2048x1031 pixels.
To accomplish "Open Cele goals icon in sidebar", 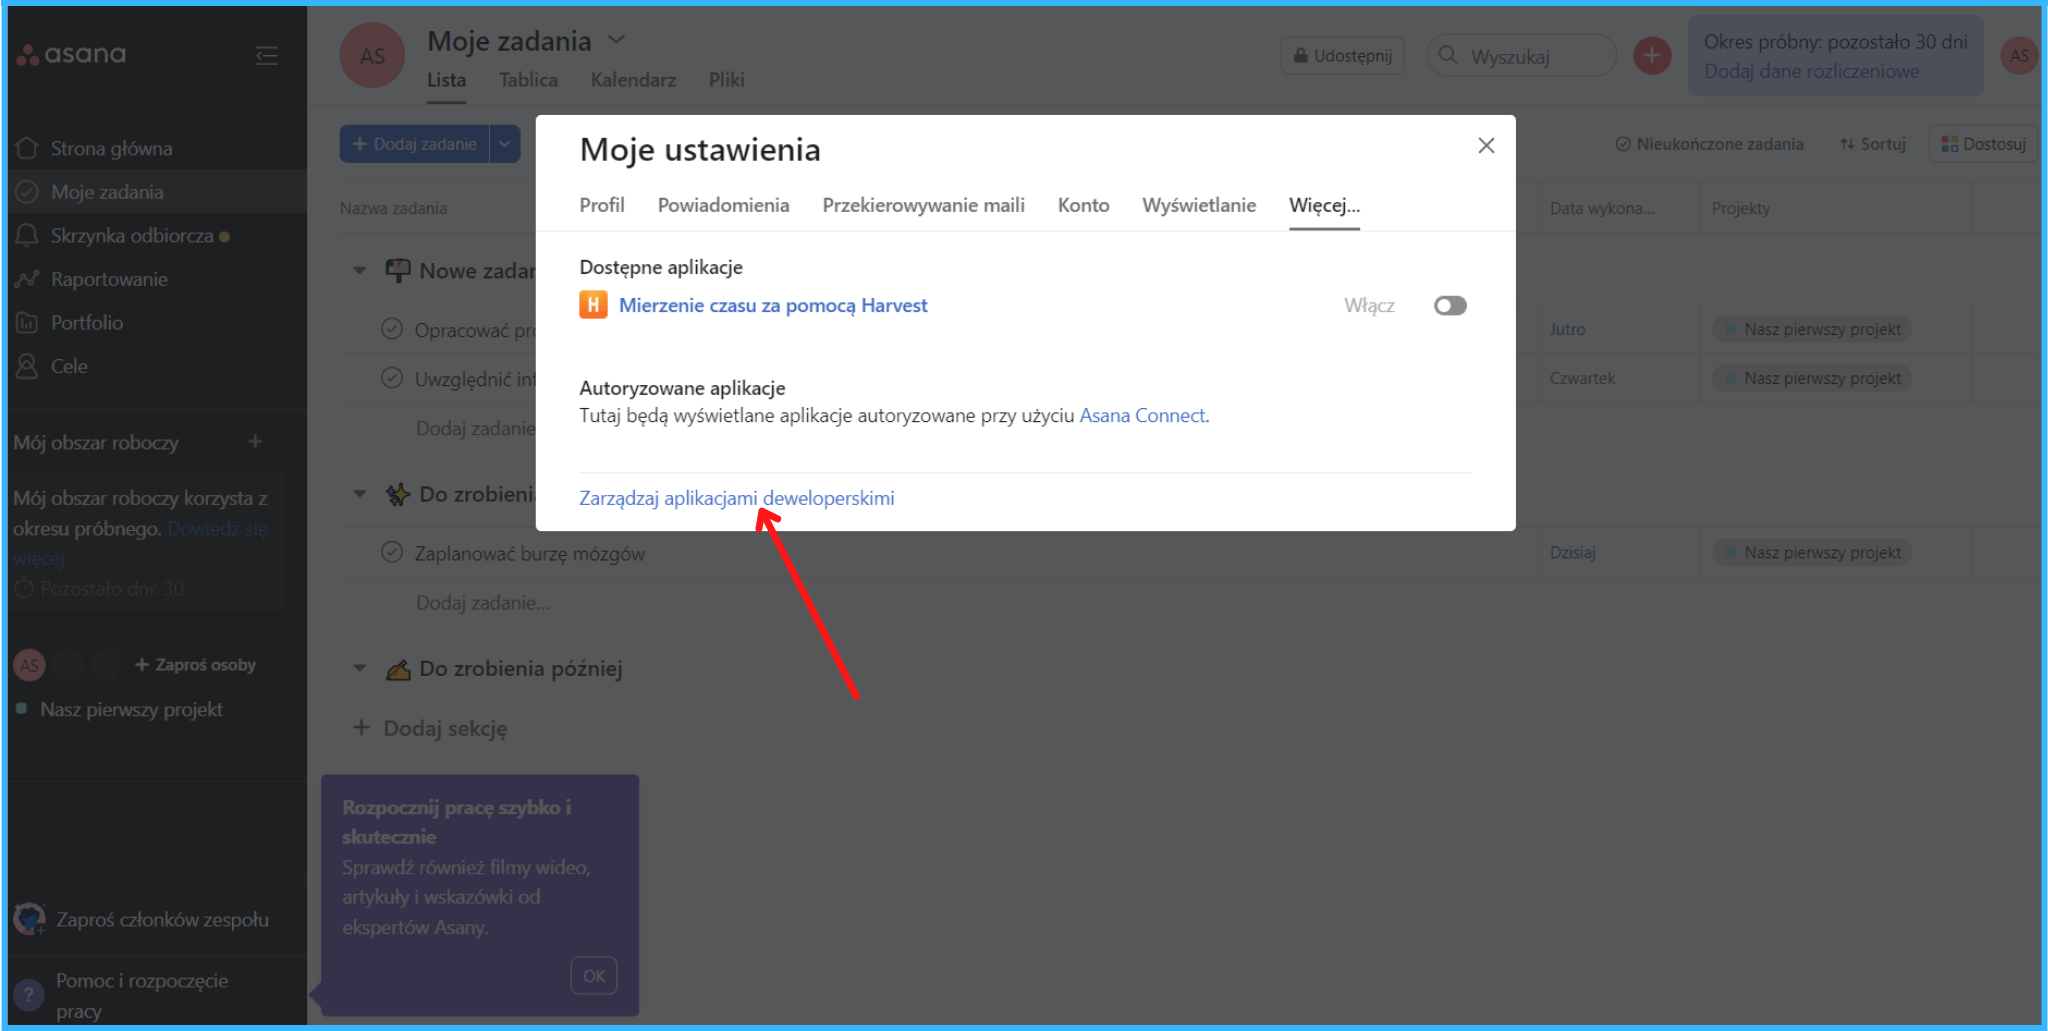I will (27, 366).
